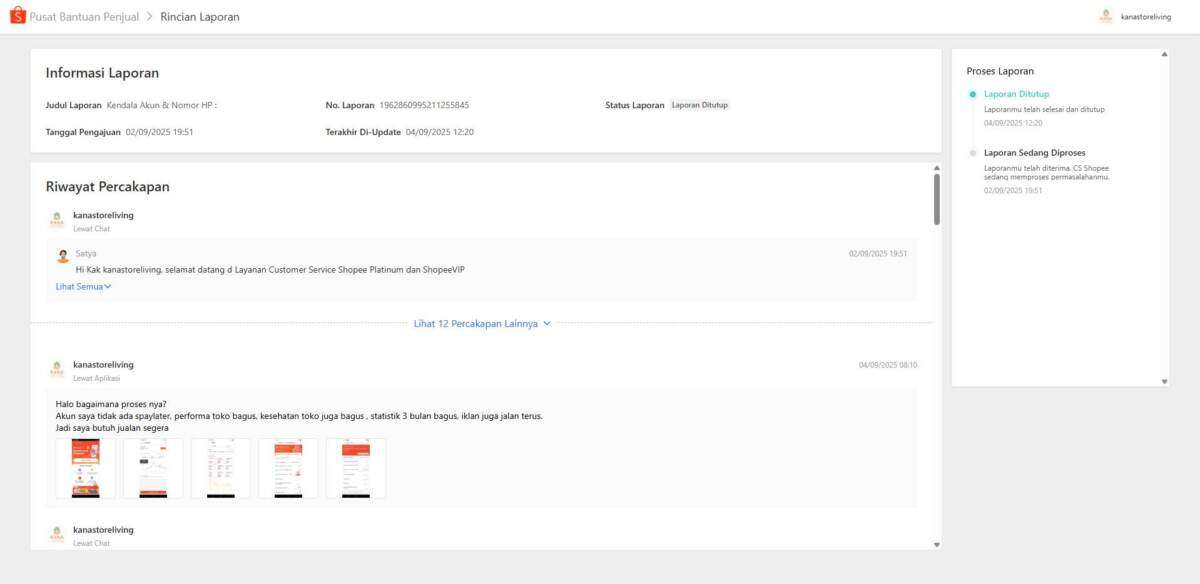Viewport: 1200px width, 584px height.
Task: Click submission date 02/09/2025 19:51 value
Action: click(160, 132)
